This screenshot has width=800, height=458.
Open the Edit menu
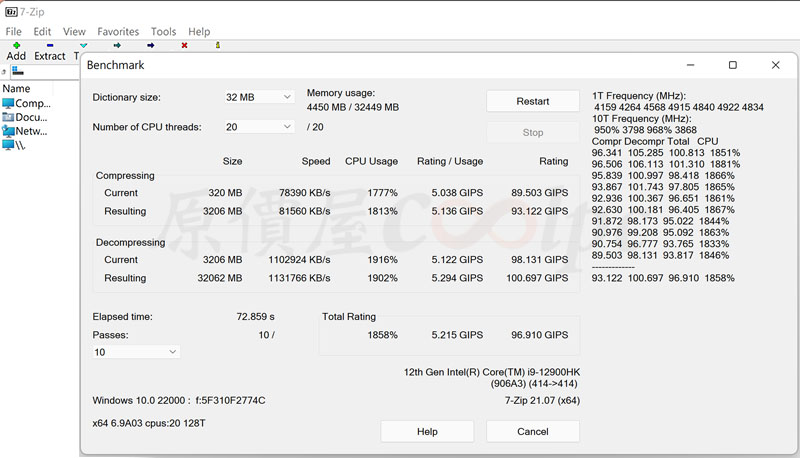[42, 32]
